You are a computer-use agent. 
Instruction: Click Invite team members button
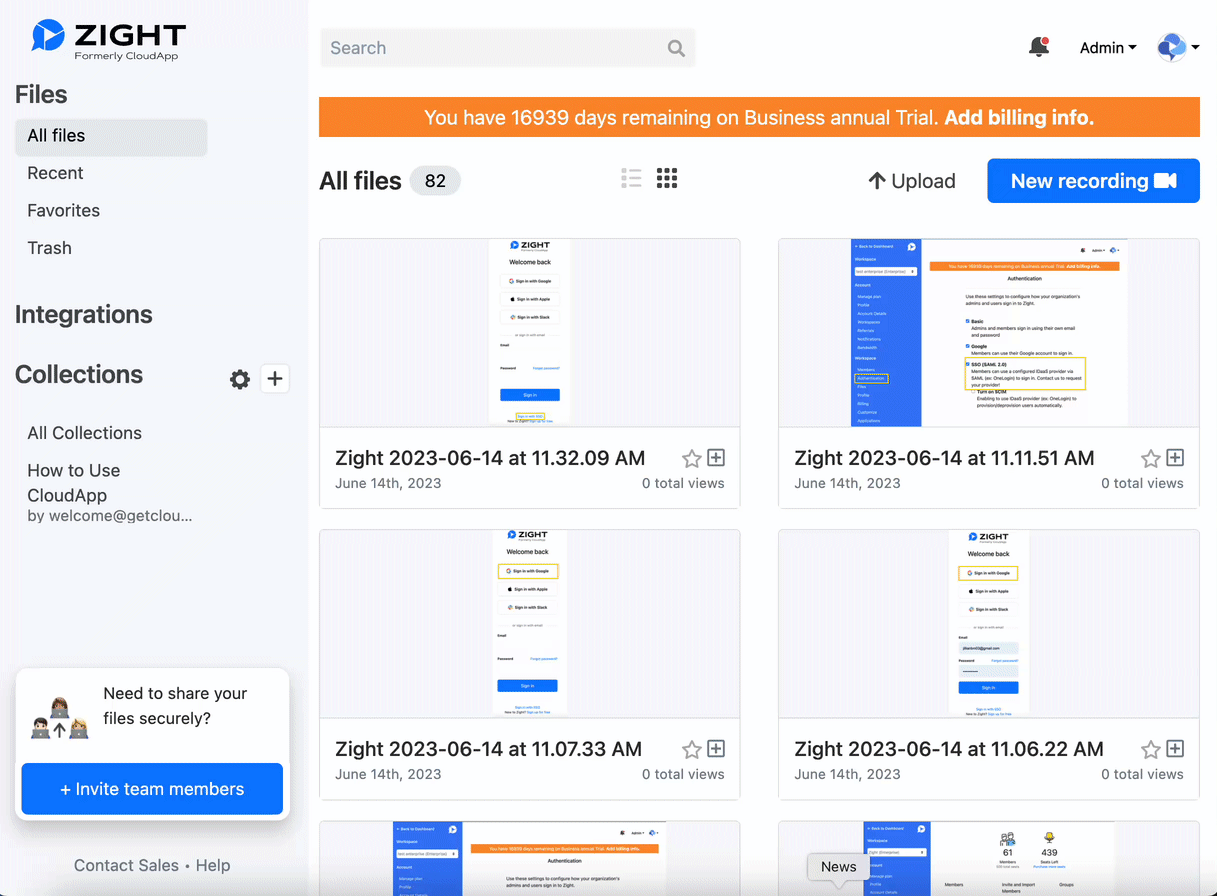(152, 789)
